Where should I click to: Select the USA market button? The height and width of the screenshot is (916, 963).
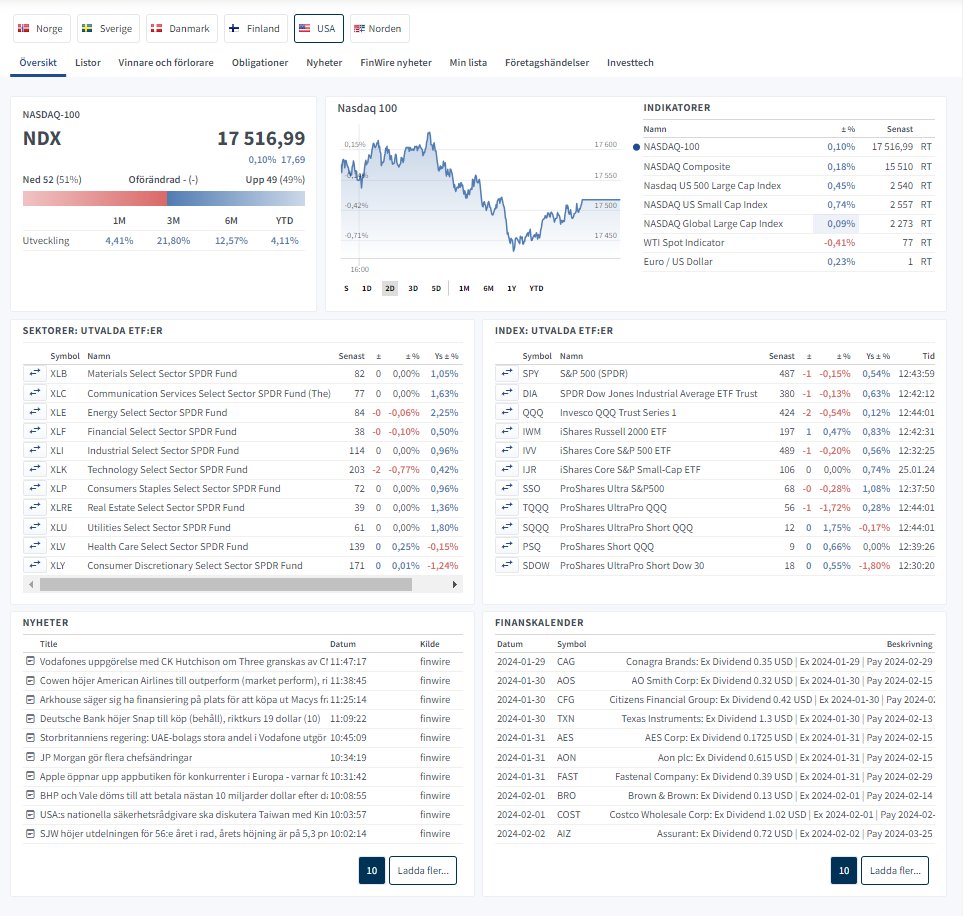tap(319, 28)
